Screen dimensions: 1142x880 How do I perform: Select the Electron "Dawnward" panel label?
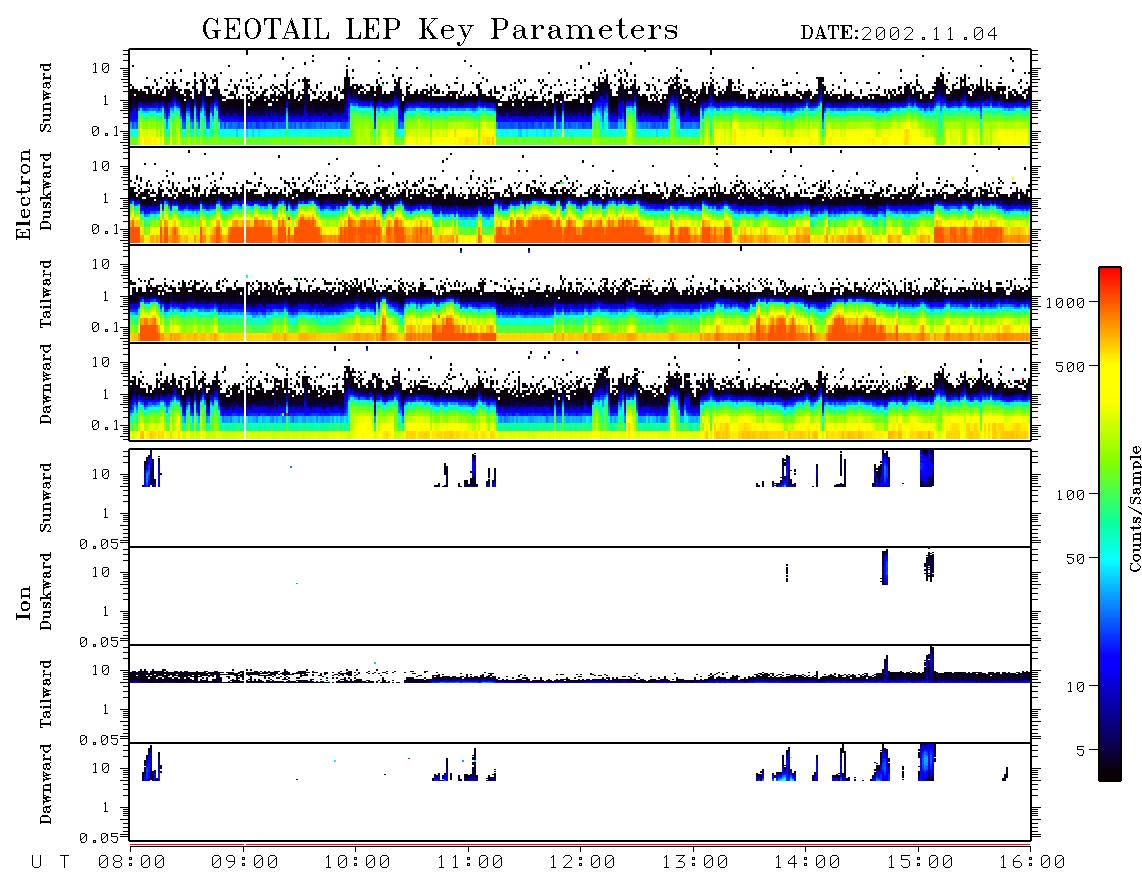point(46,384)
